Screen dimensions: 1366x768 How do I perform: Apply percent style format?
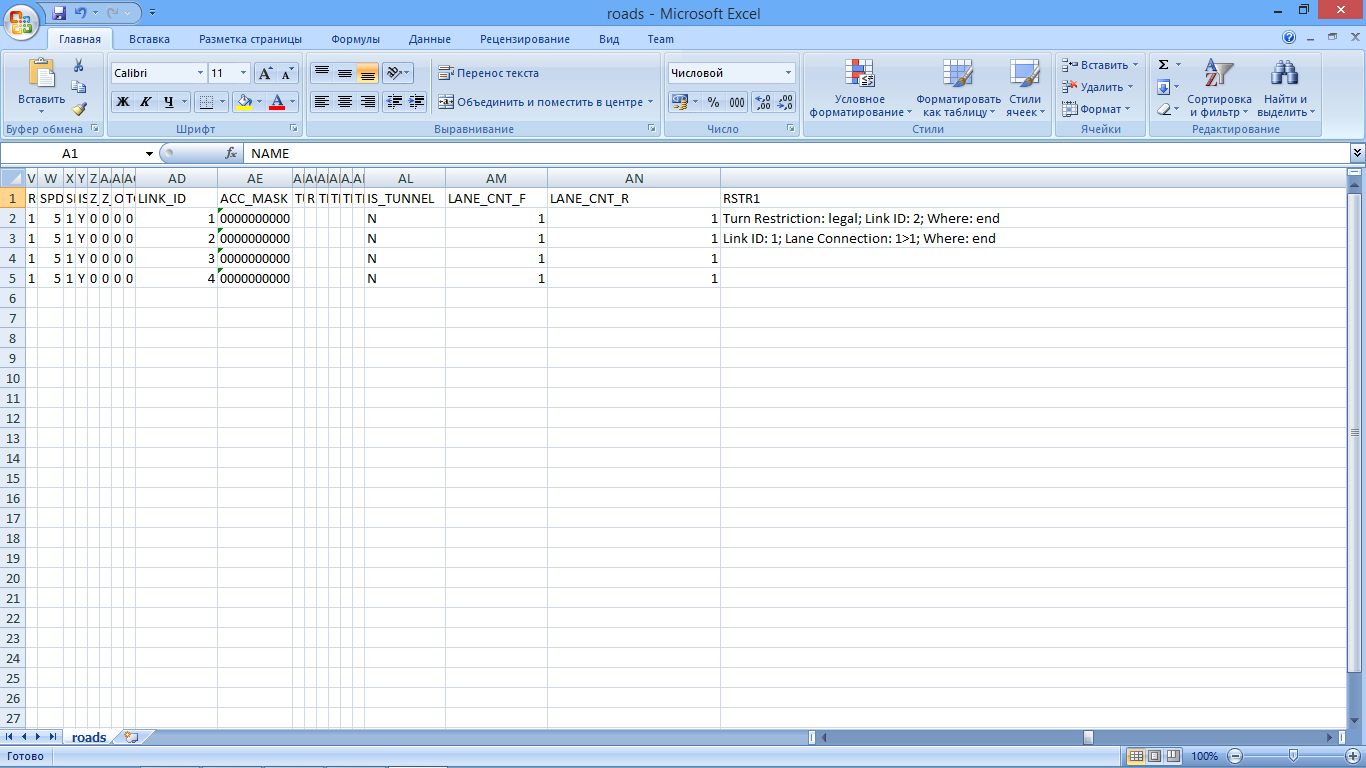tap(713, 102)
